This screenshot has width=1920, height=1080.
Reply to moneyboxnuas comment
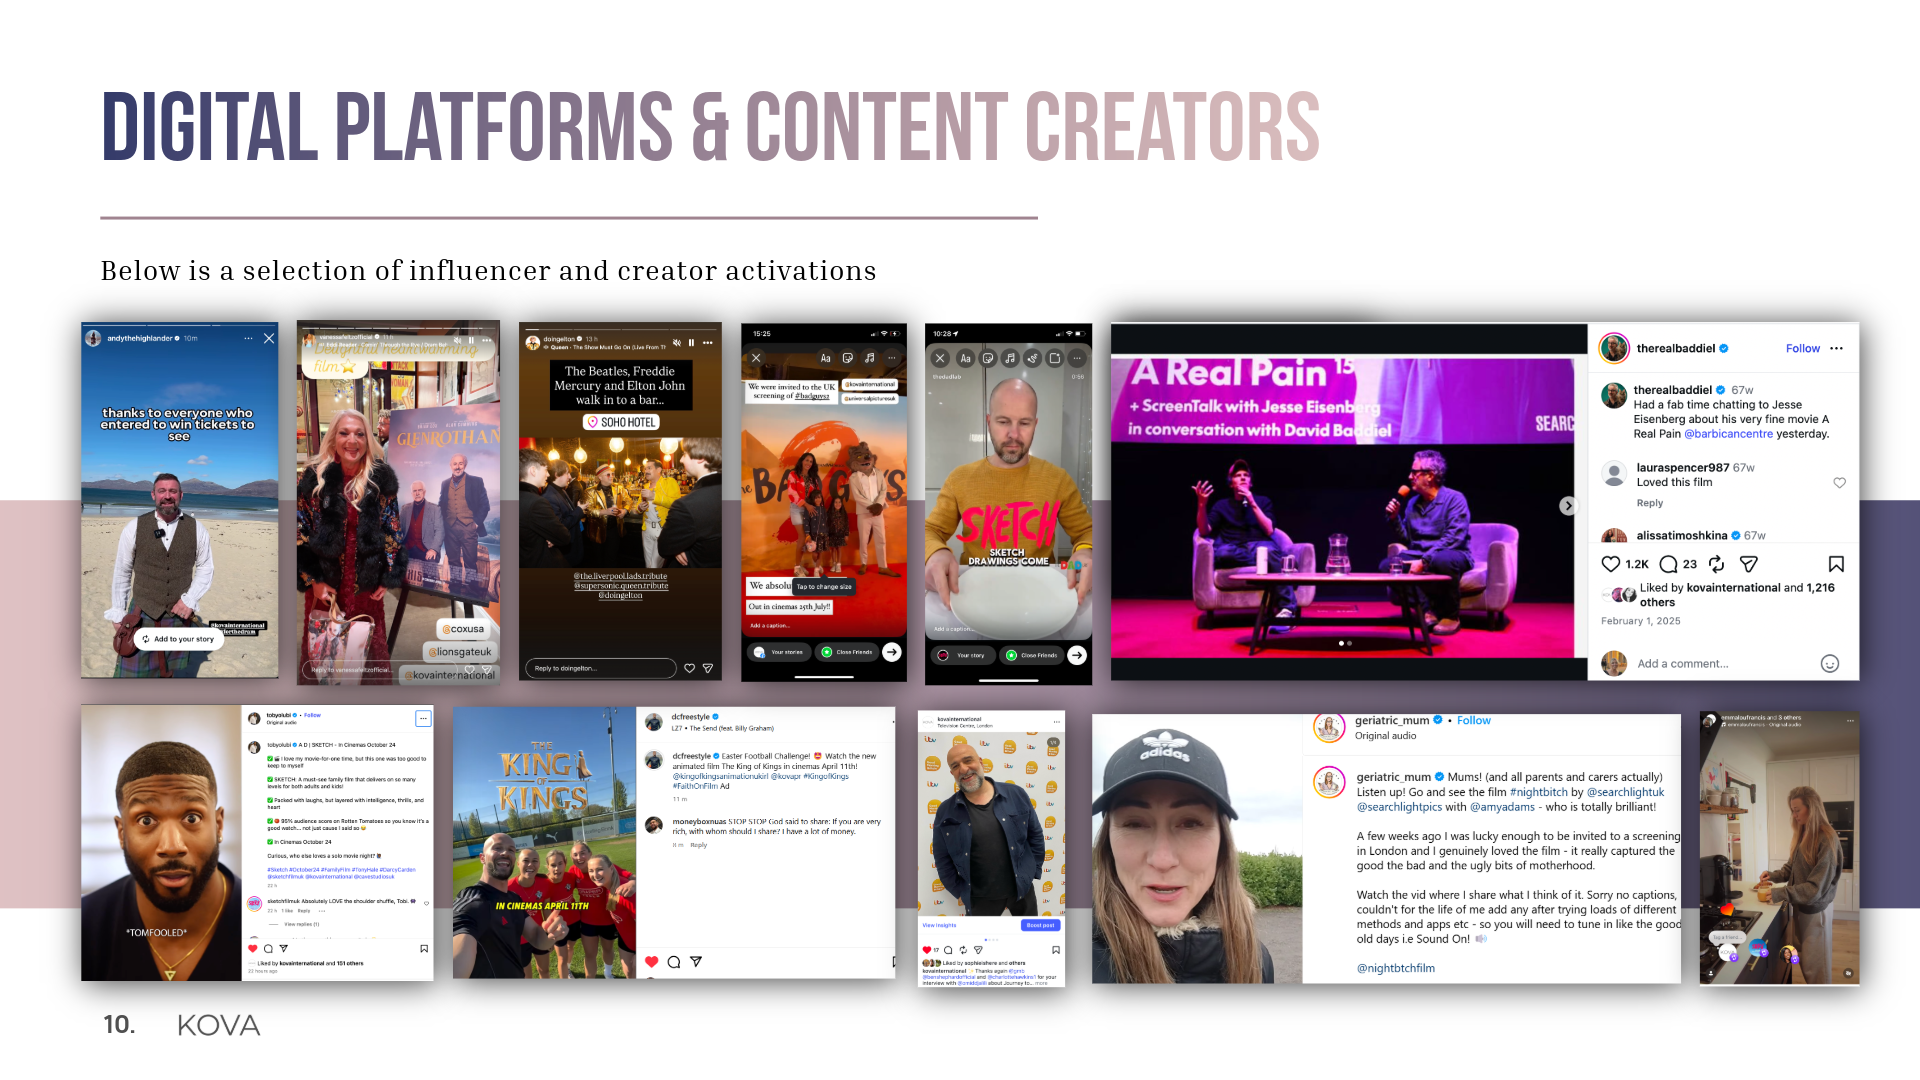coord(699,845)
